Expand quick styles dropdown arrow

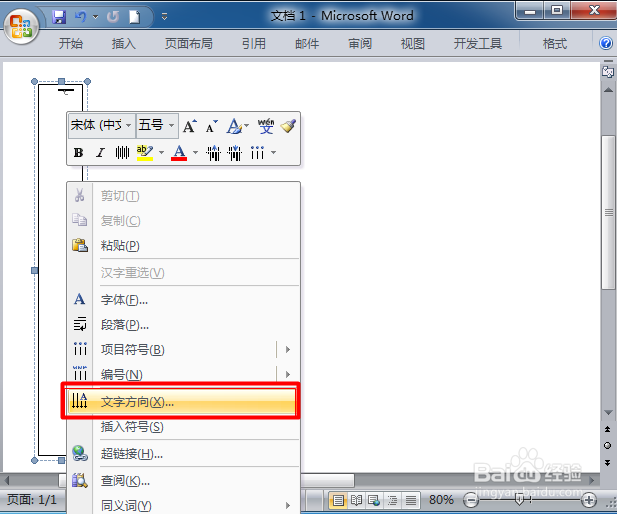pos(247,126)
